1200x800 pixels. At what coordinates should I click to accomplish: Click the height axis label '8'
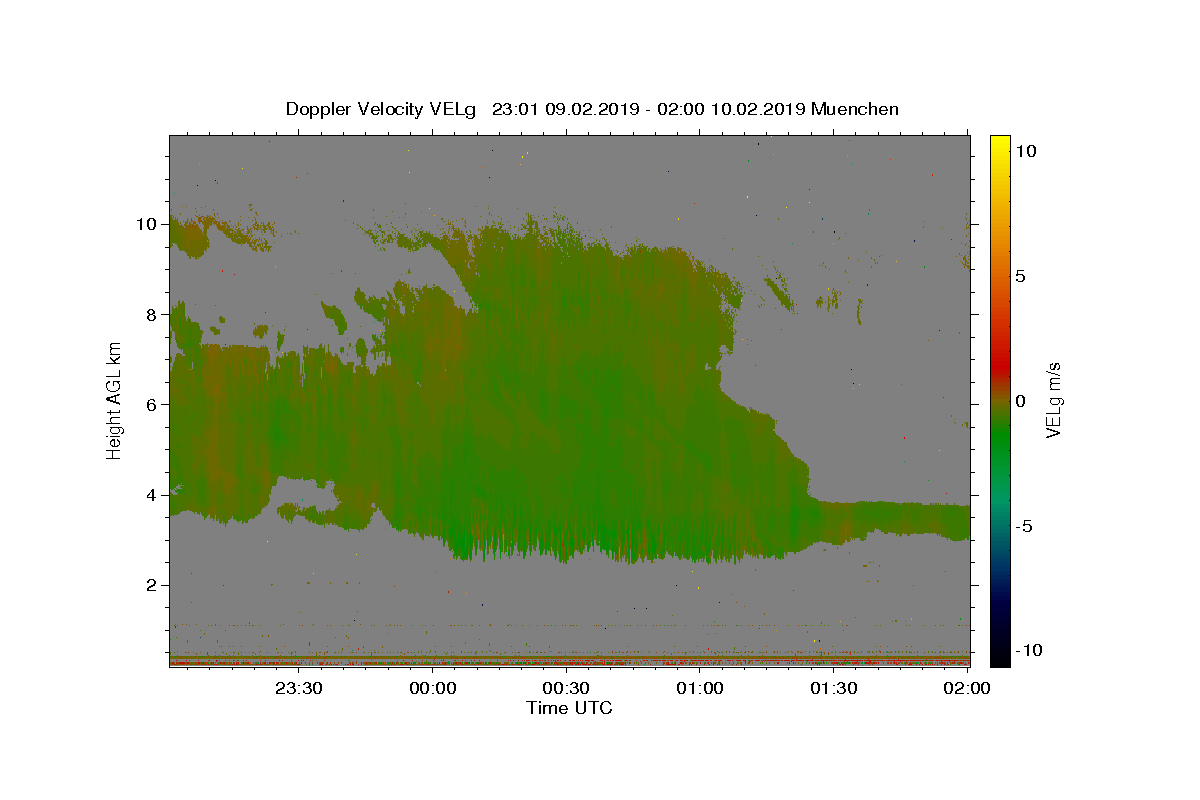tap(152, 314)
